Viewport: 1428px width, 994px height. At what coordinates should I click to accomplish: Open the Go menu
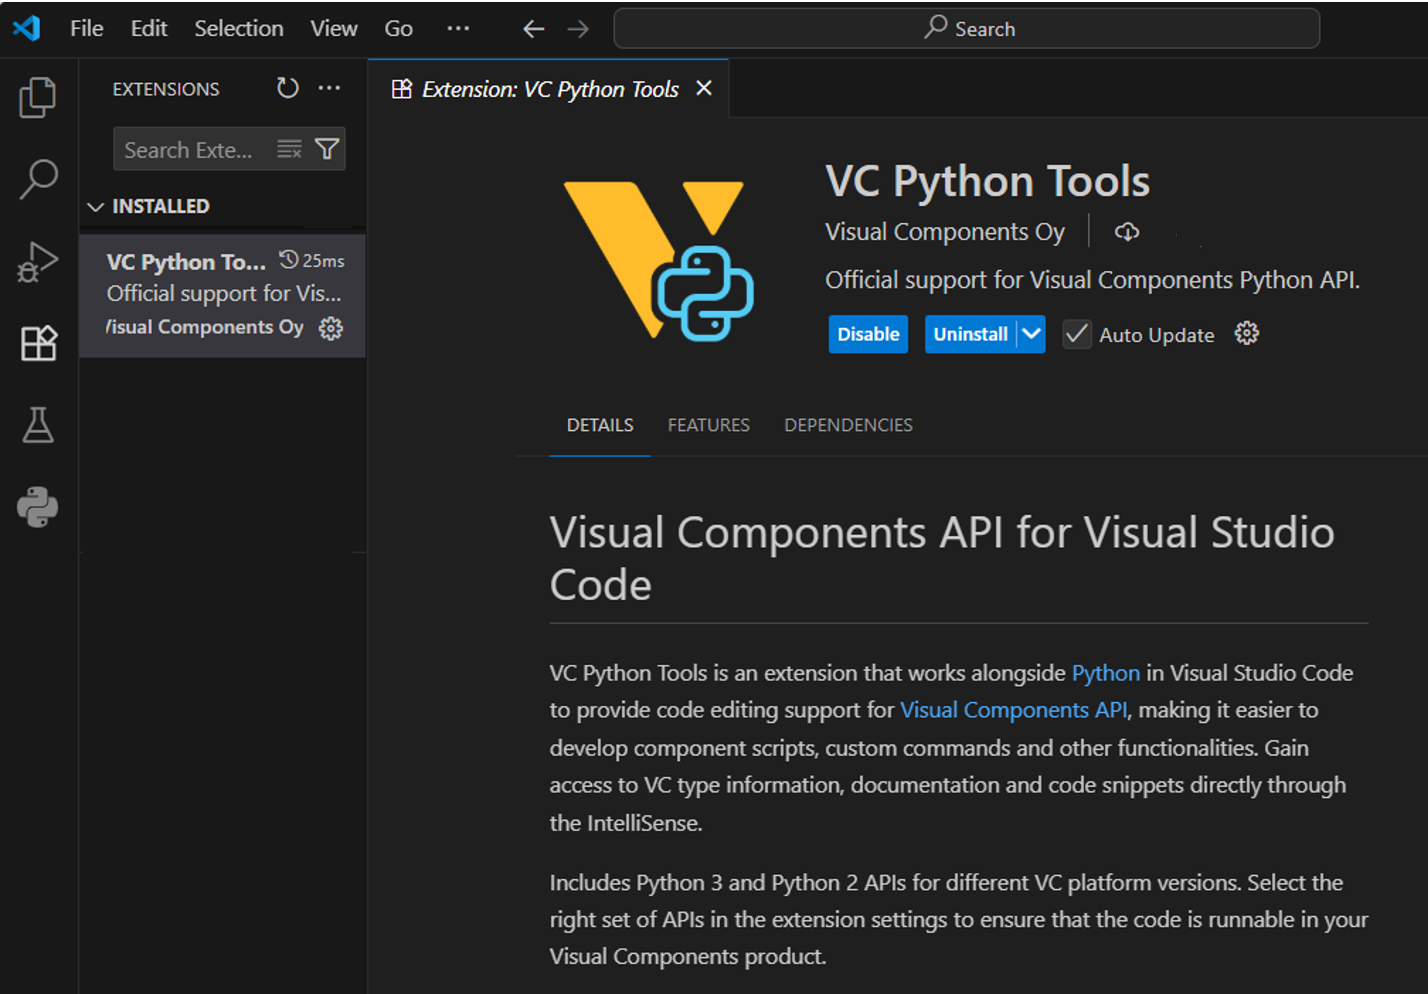tap(398, 28)
